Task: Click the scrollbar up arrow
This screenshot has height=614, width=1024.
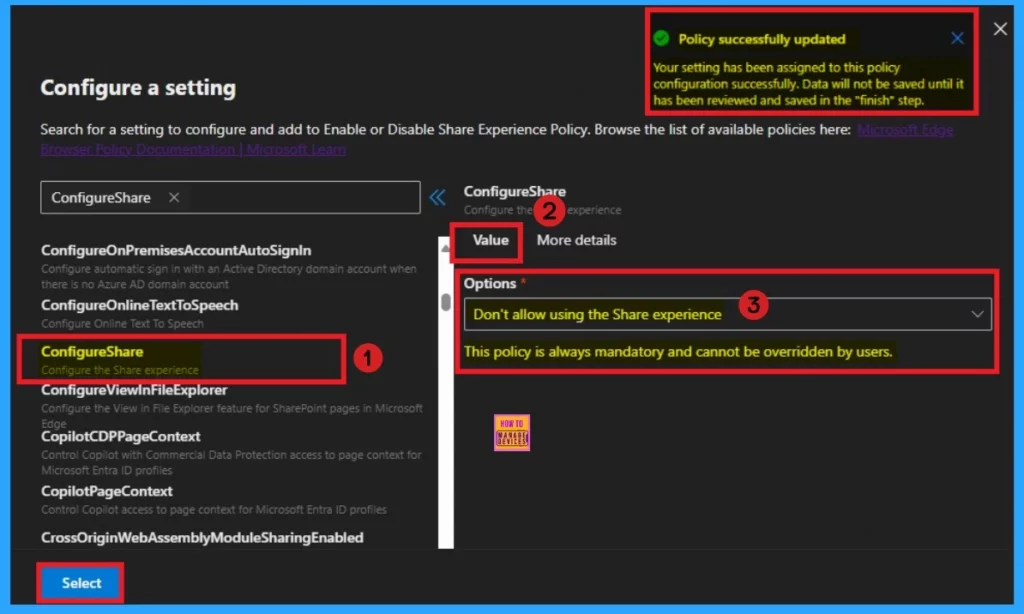Action: 445,248
